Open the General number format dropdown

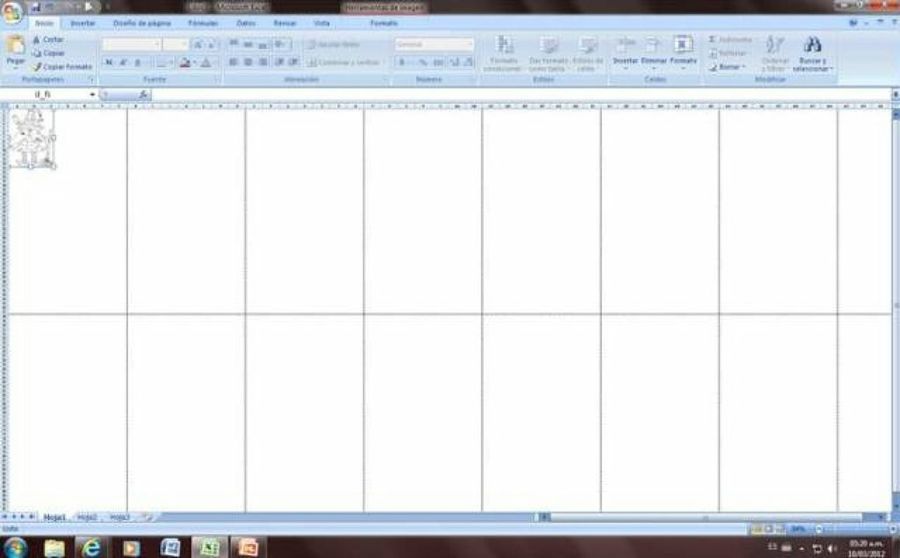pos(434,44)
